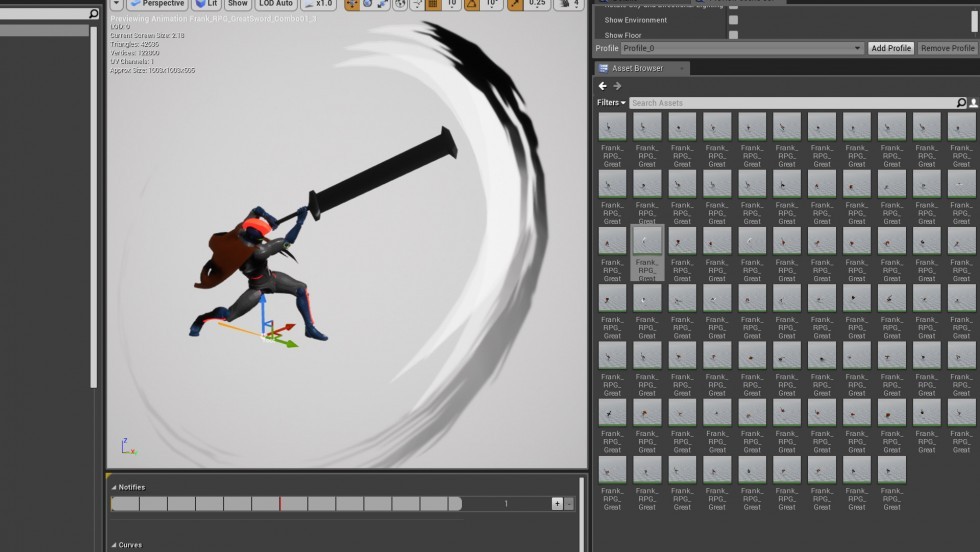Collapse the Notifies section
980x552 pixels.
coord(114,487)
